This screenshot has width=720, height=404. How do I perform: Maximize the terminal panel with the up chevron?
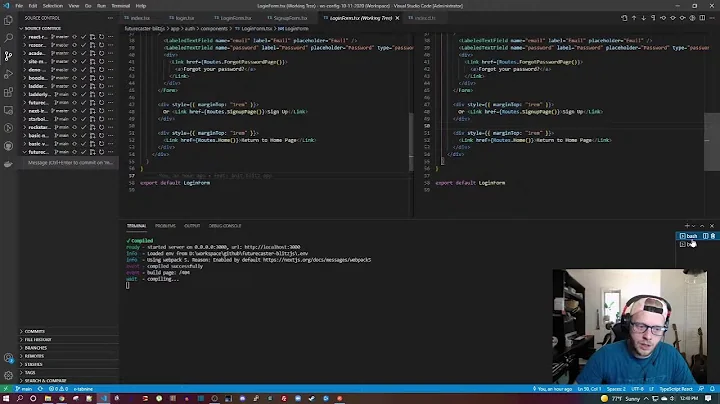(702, 226)
